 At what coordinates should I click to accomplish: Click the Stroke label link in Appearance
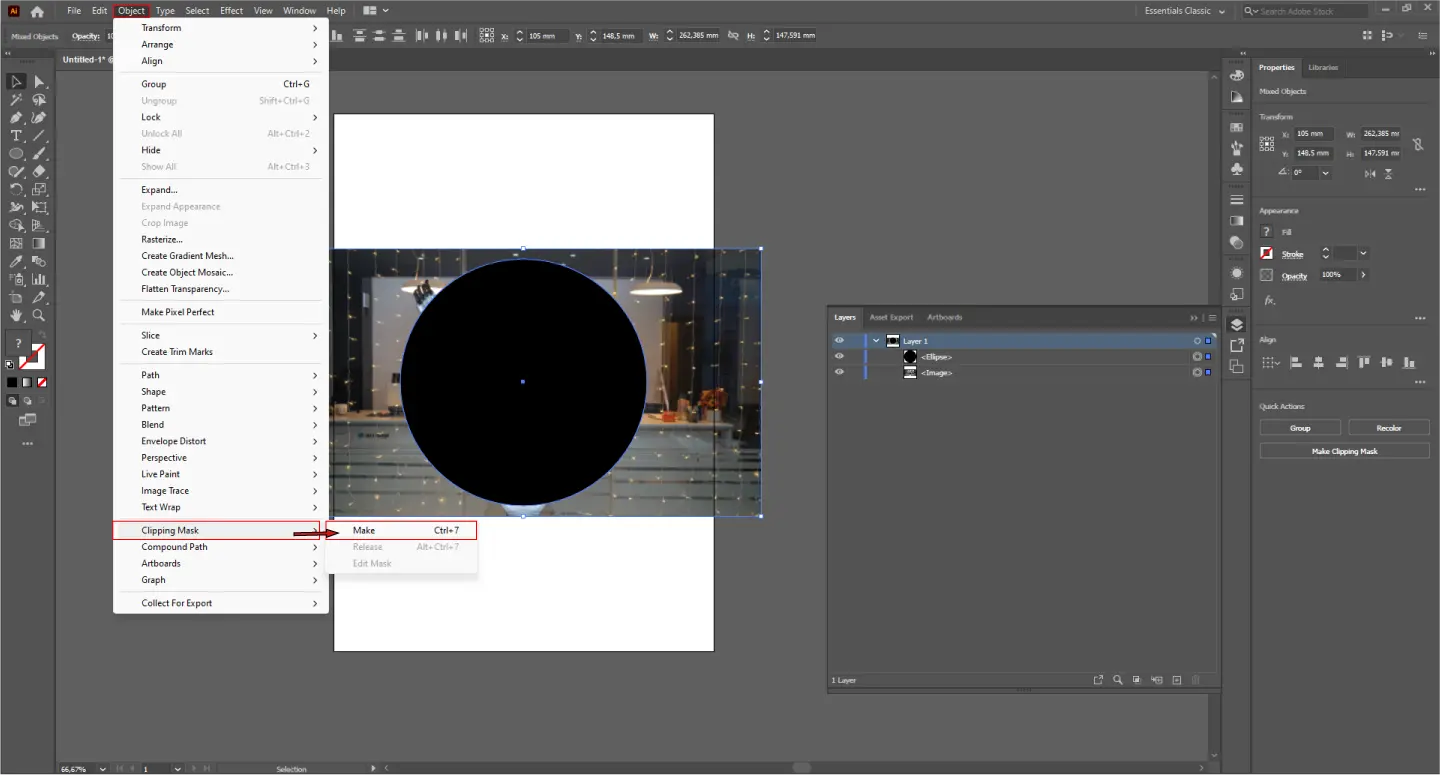pyautogui.click(x=1293, y=254)
